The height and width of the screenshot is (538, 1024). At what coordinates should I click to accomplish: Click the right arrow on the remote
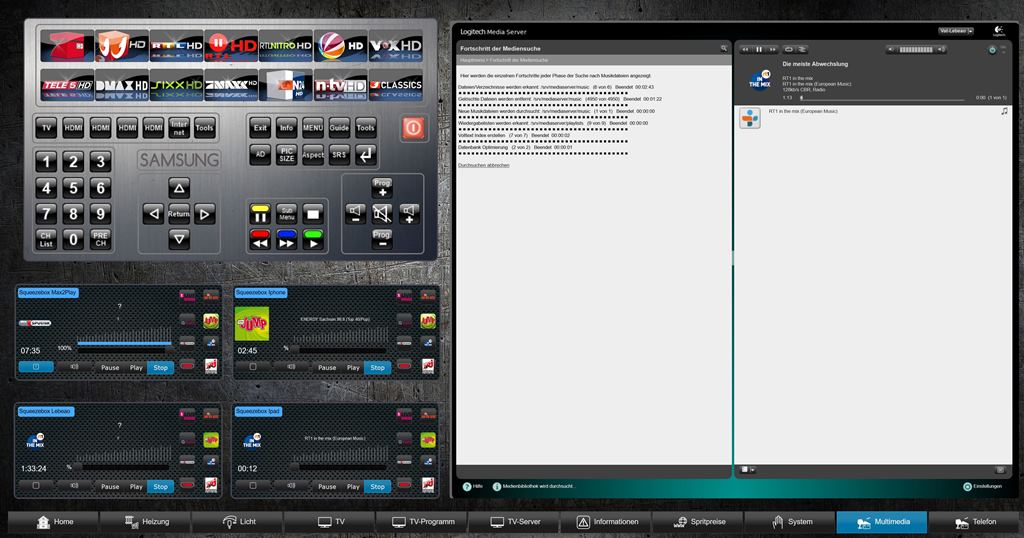(x=204, y=214)
